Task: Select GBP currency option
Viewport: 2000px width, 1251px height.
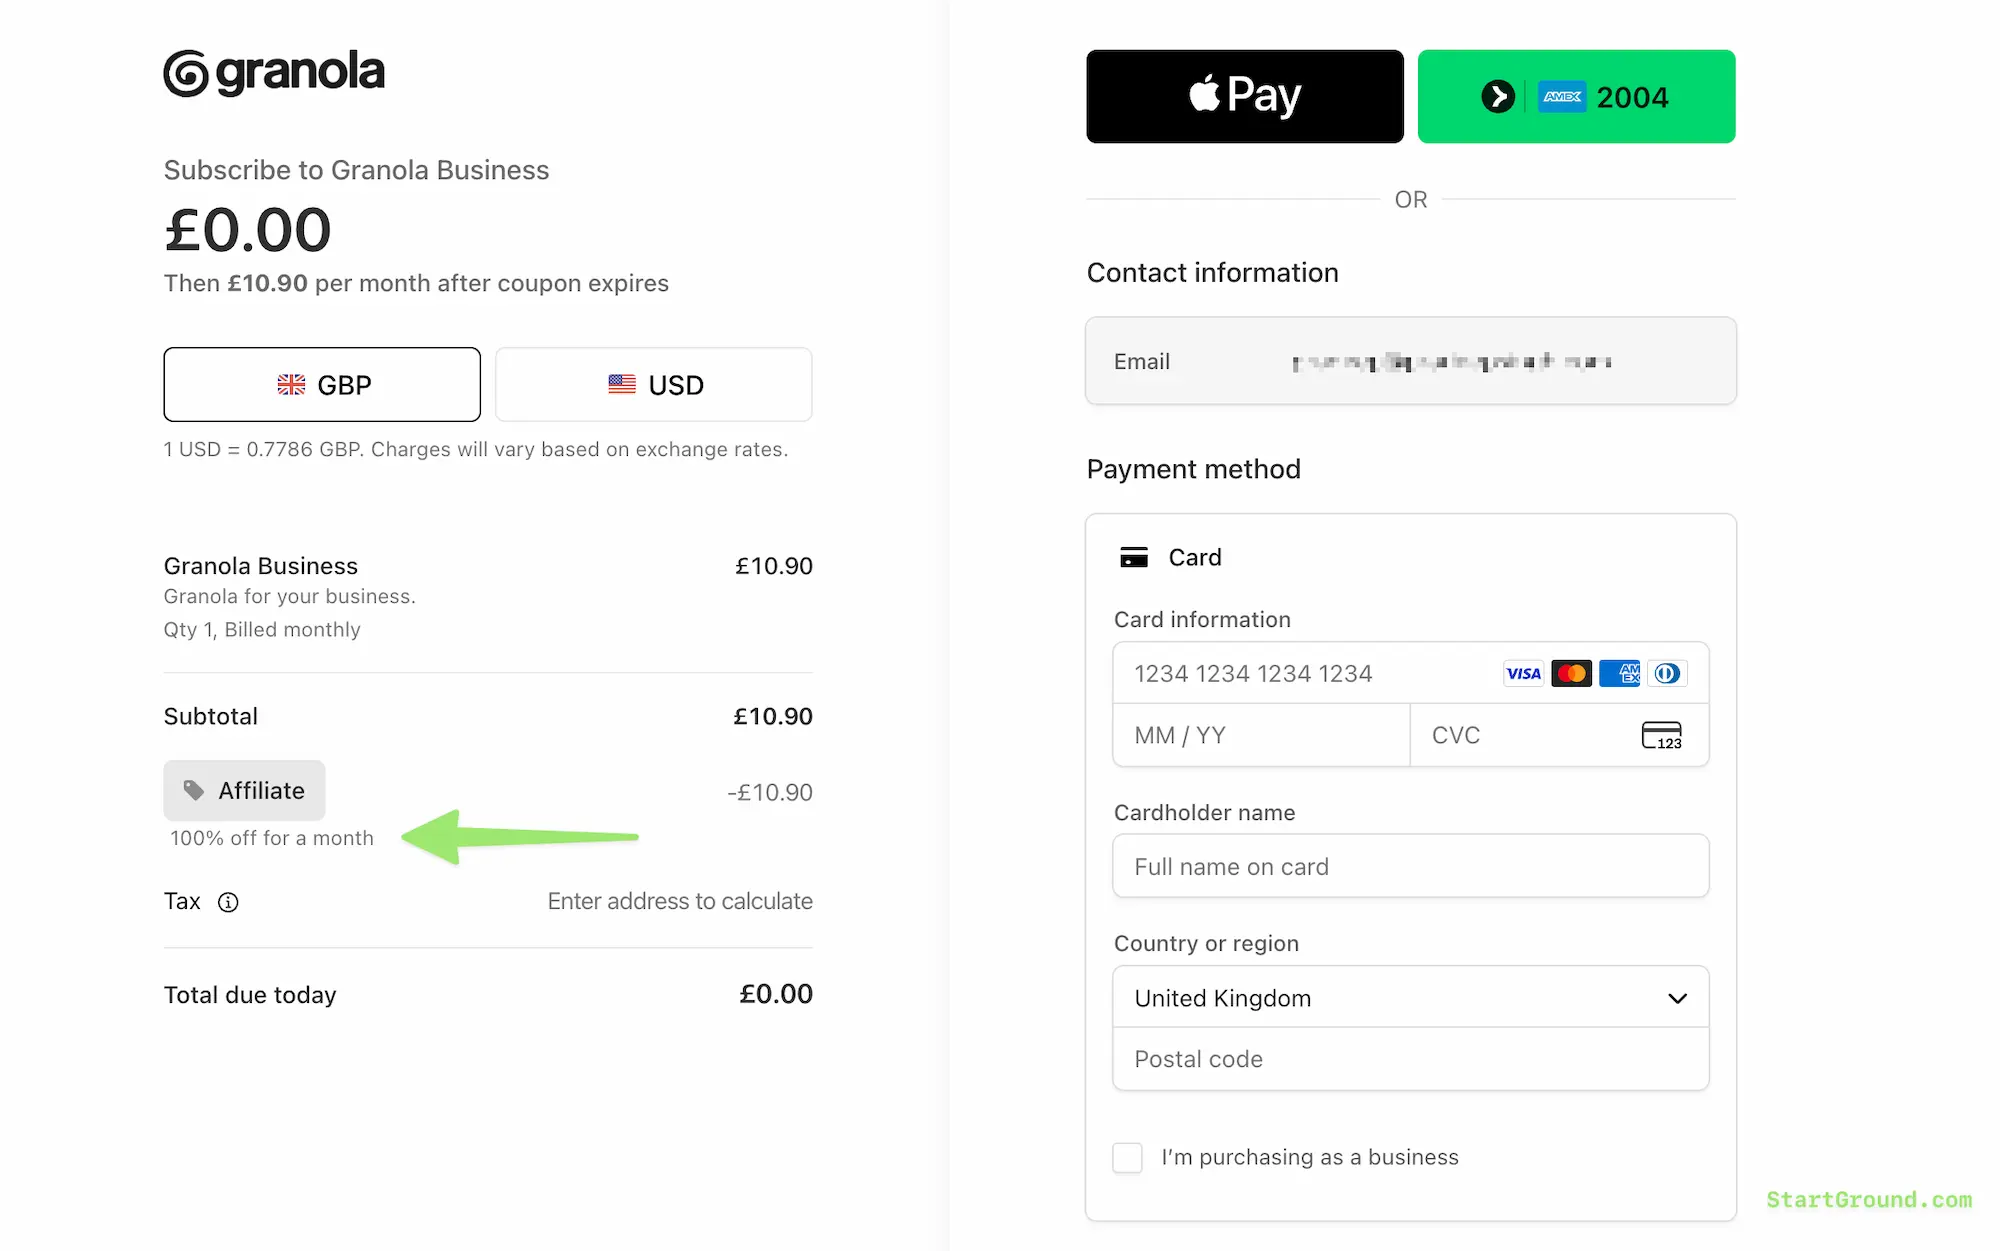Action: click(x=322, y=385)
